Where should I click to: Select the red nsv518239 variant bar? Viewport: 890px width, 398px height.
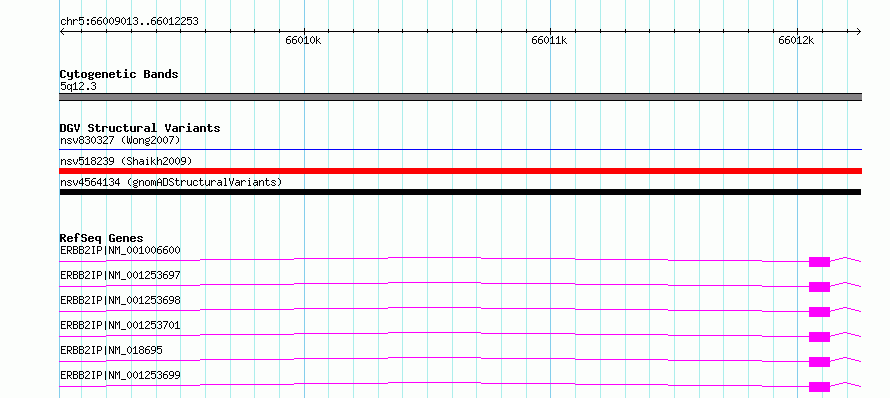click(x=461, y=171)
